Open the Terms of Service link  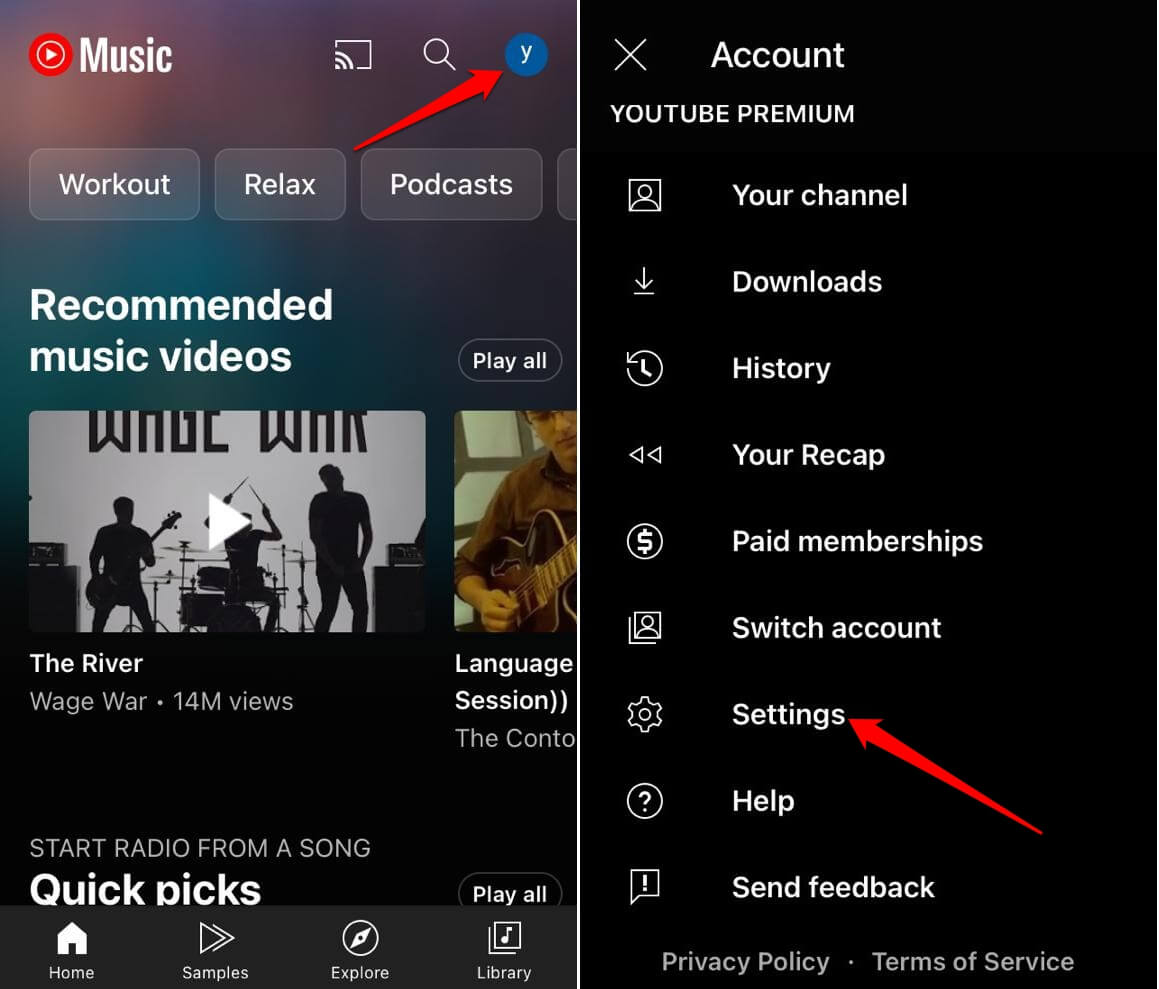[x=973, y=961]
